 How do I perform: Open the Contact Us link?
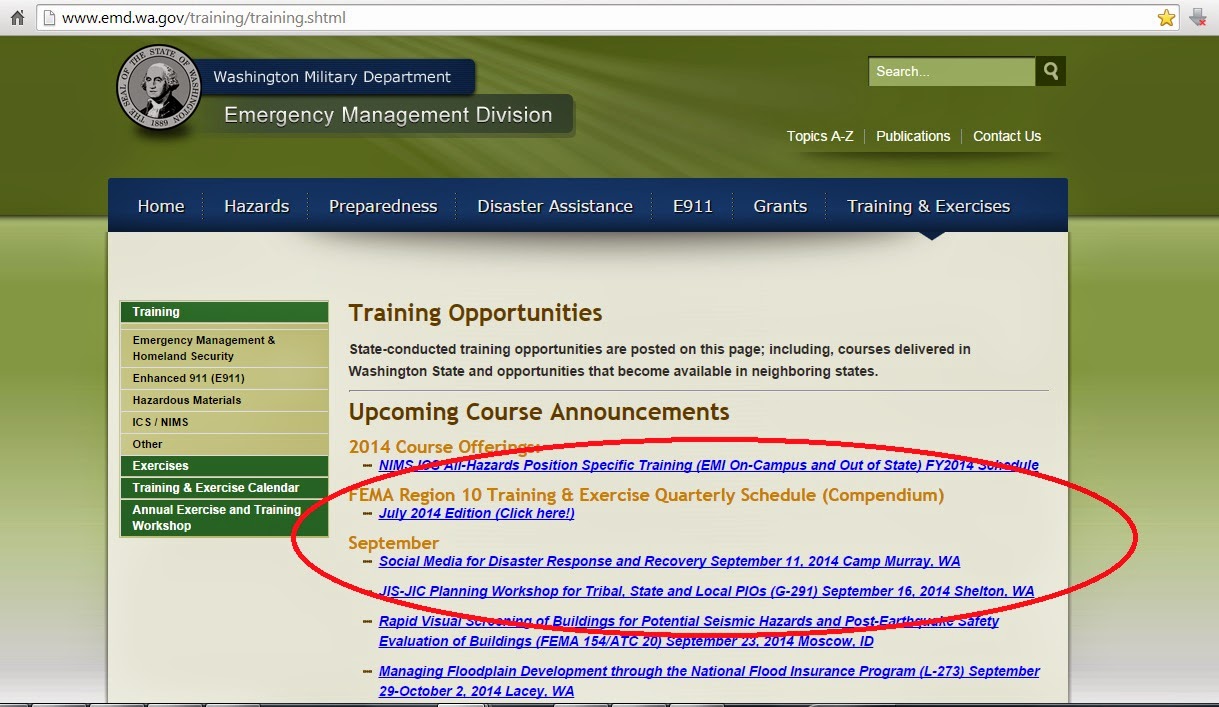[x=1007, y=136]
